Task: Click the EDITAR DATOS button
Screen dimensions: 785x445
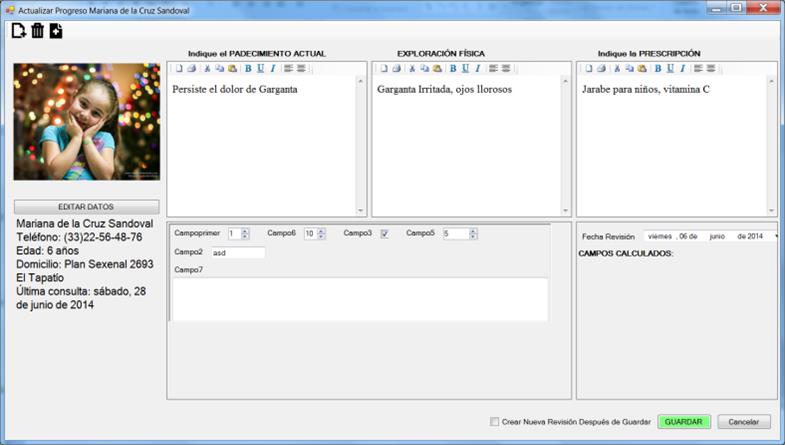Action: [86, 207]
